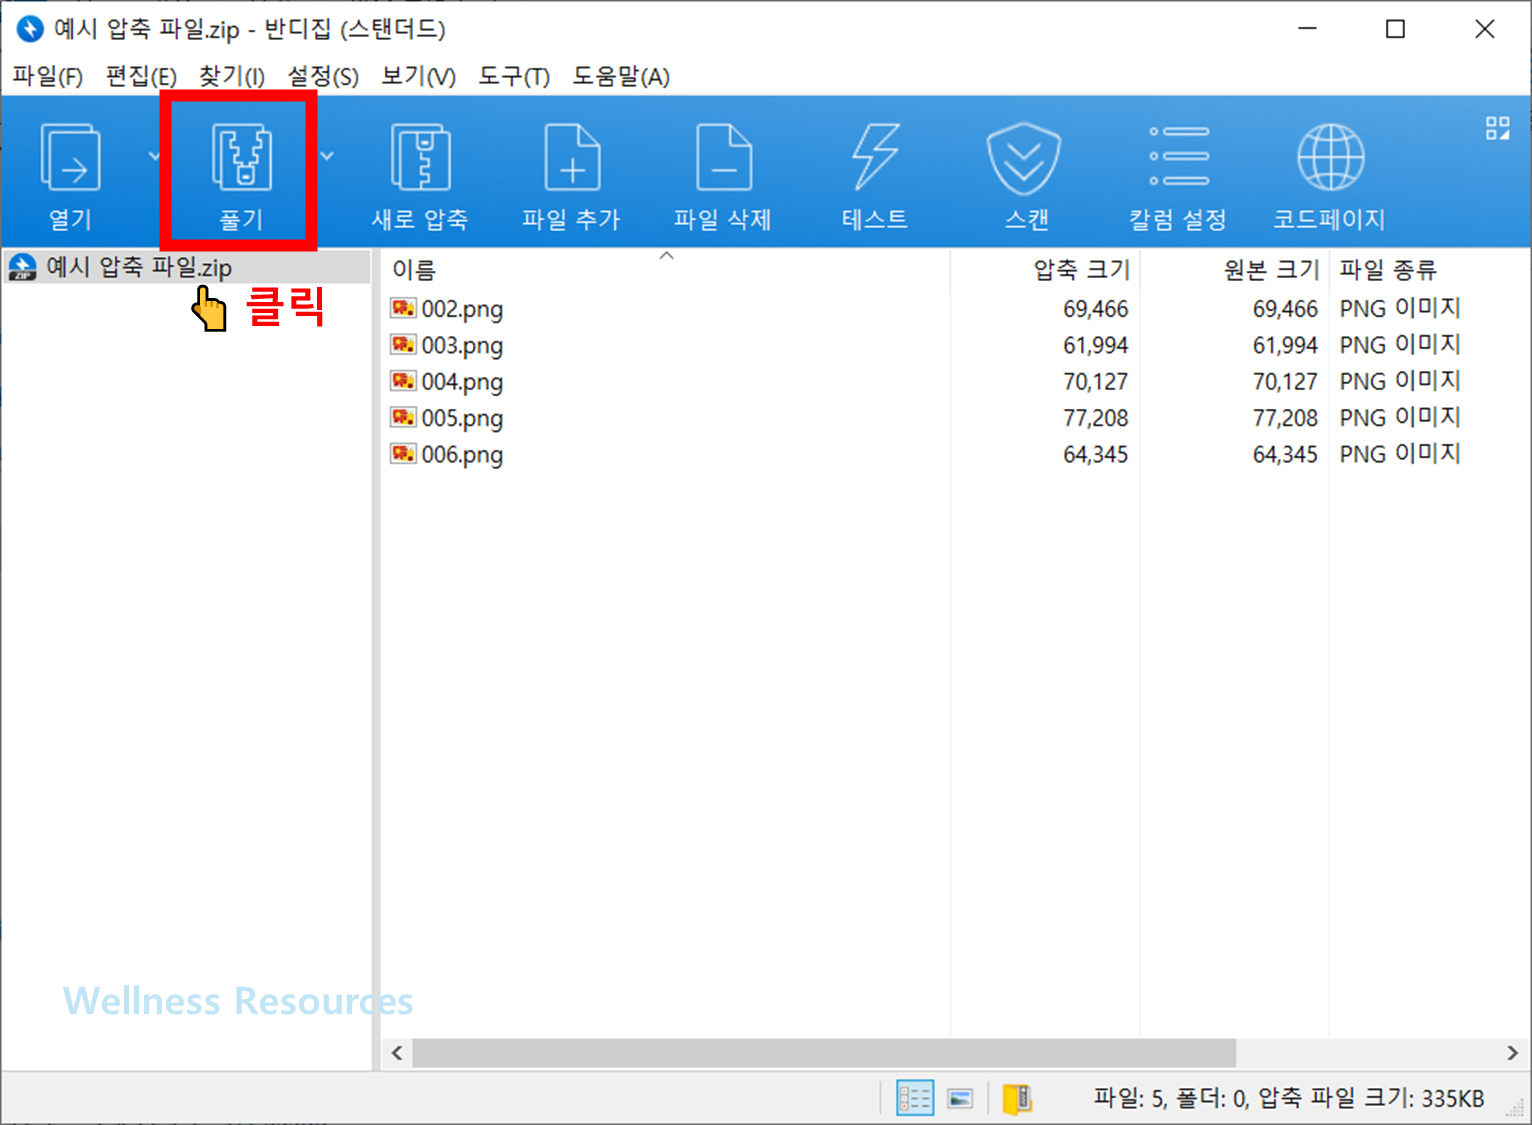Open the 설정(S) menu
The width and height of the screenshot is (1532, 1125).
click(x=323, y=76)
